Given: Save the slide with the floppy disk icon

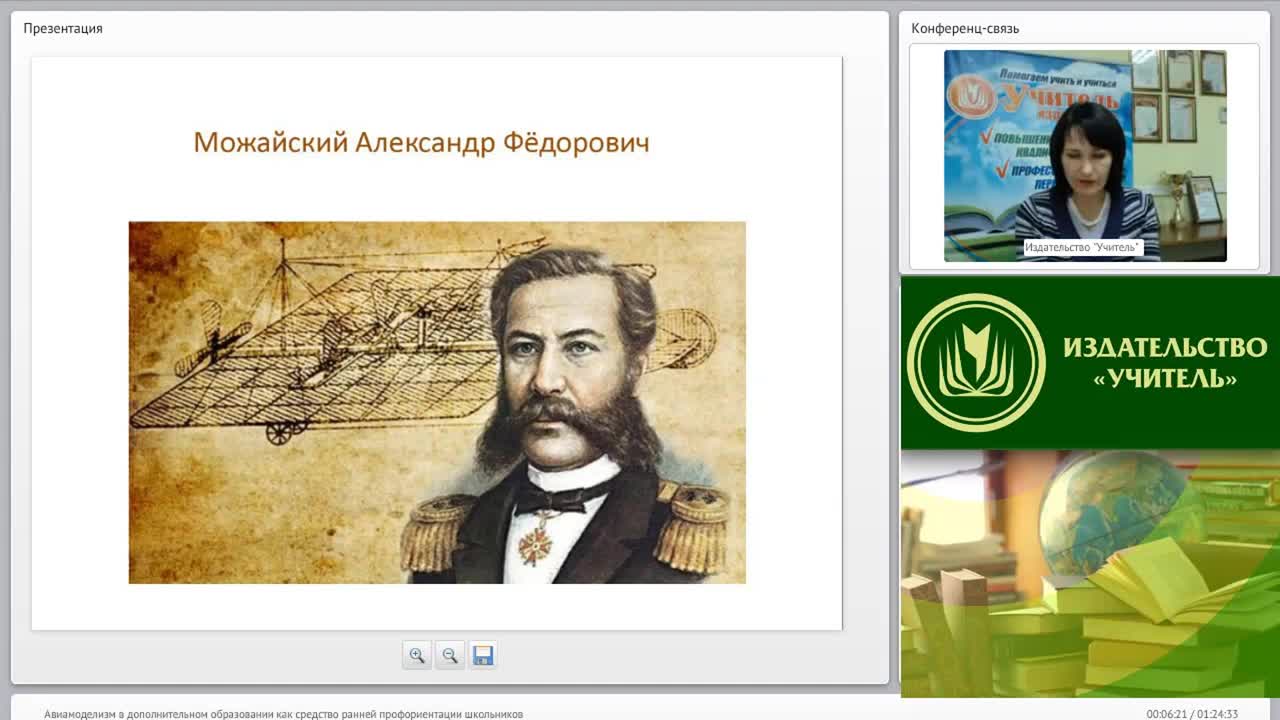Looking at the screenshot, I should 483,656.
